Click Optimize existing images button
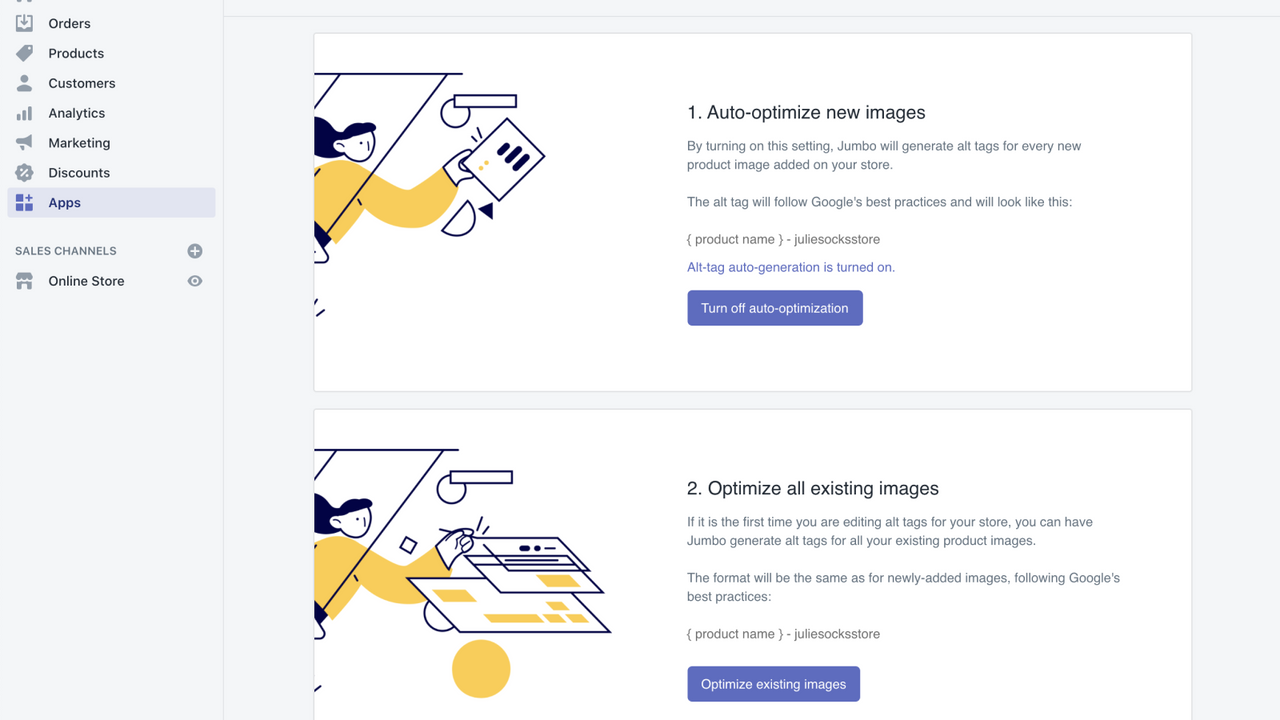Viewport: 1280px width, 720px height. click(773, 684)
